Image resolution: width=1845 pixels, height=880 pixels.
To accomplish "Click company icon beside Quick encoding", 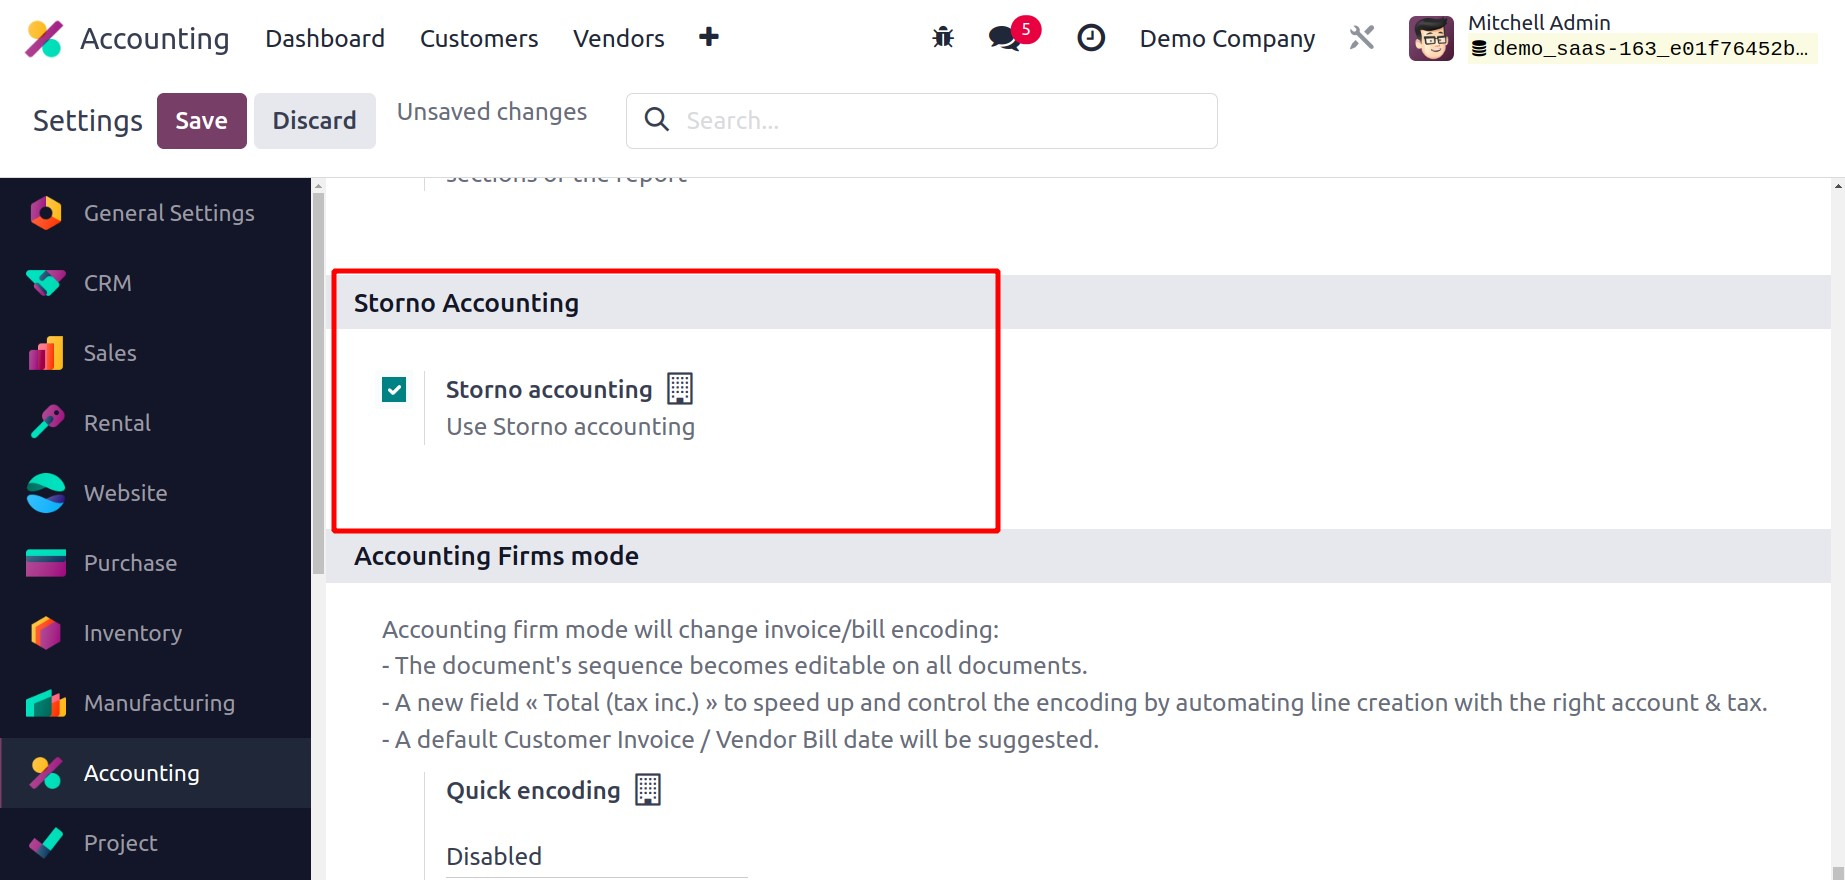I will tap(648, 789).
